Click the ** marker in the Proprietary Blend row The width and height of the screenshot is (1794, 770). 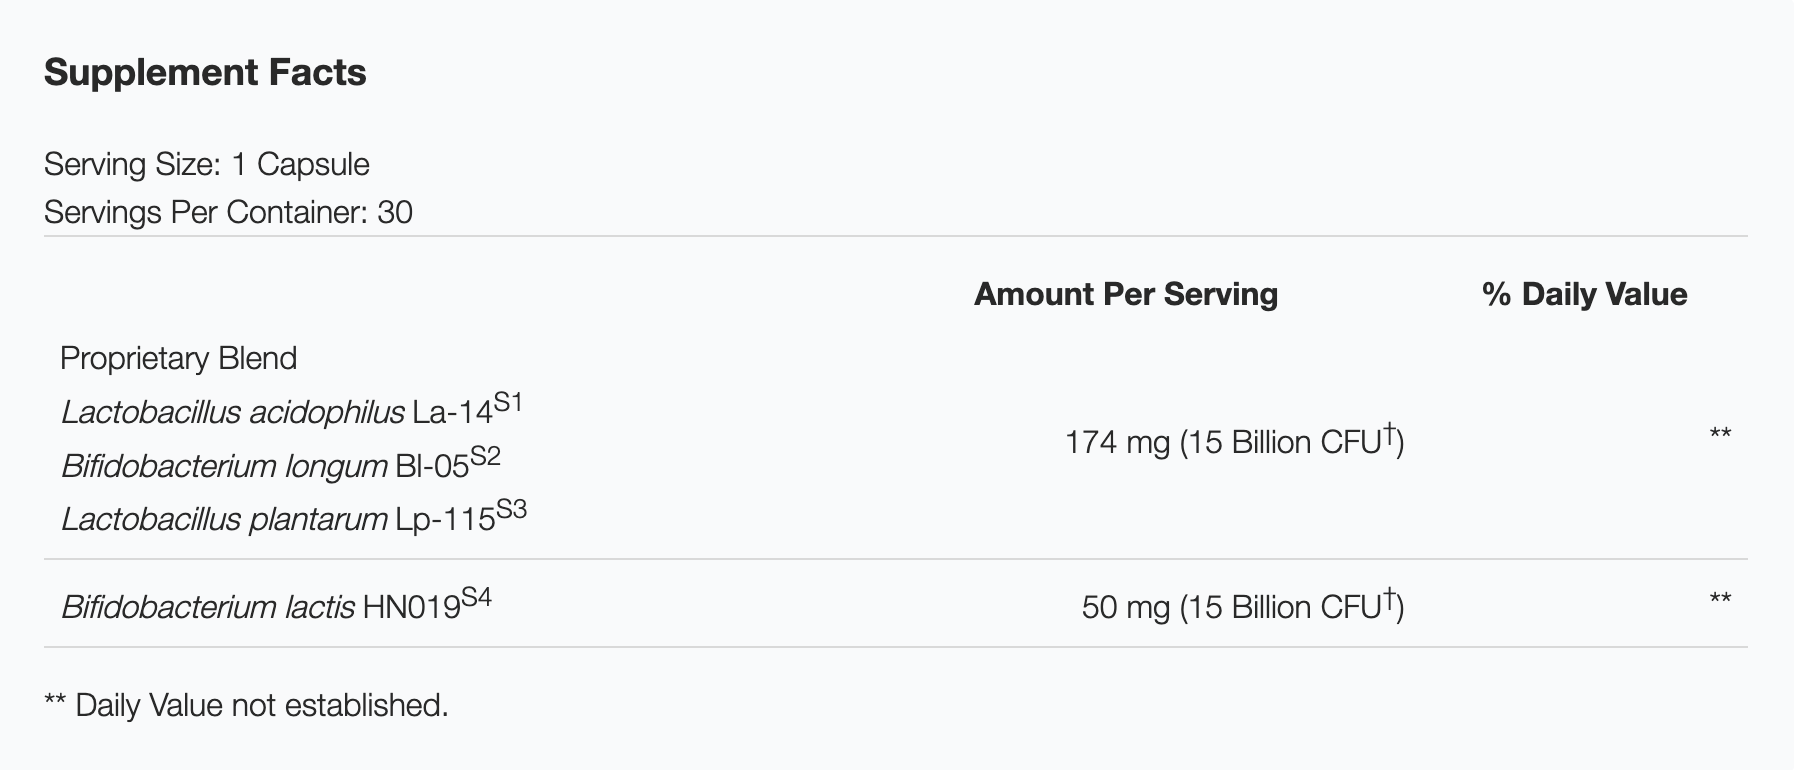click(1720, 435)
